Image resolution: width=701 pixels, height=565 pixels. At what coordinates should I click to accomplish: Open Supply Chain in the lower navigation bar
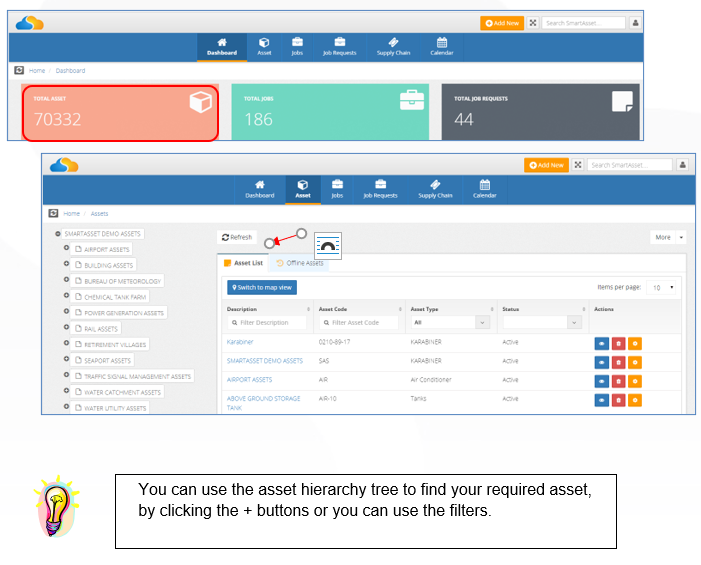click(x=435, y=190)
